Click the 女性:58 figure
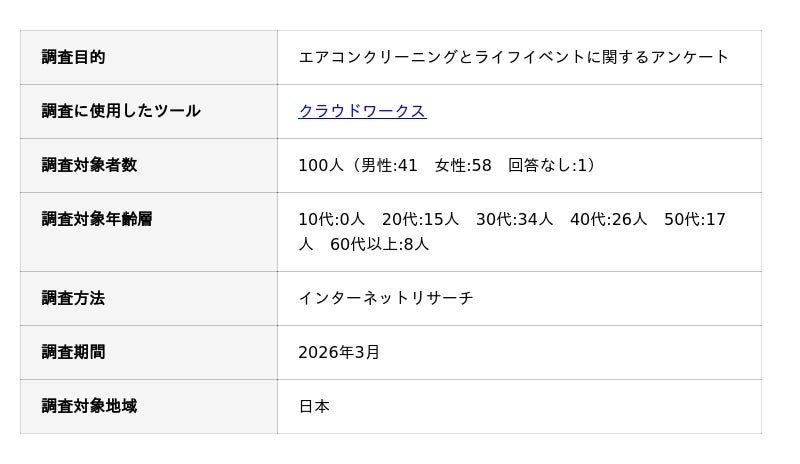800x464 pixels. click(463, 165)
